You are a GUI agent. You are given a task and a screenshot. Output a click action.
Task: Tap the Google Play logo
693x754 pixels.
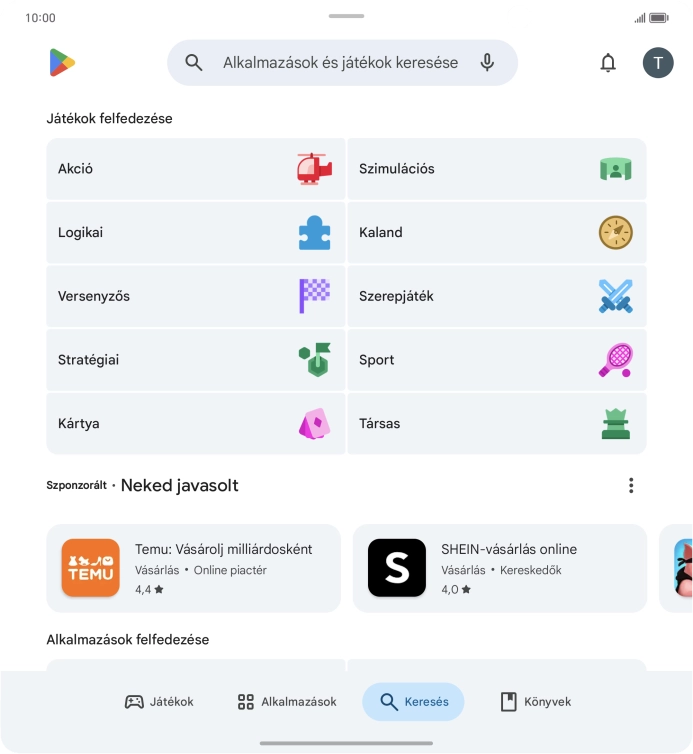[62, 63]
